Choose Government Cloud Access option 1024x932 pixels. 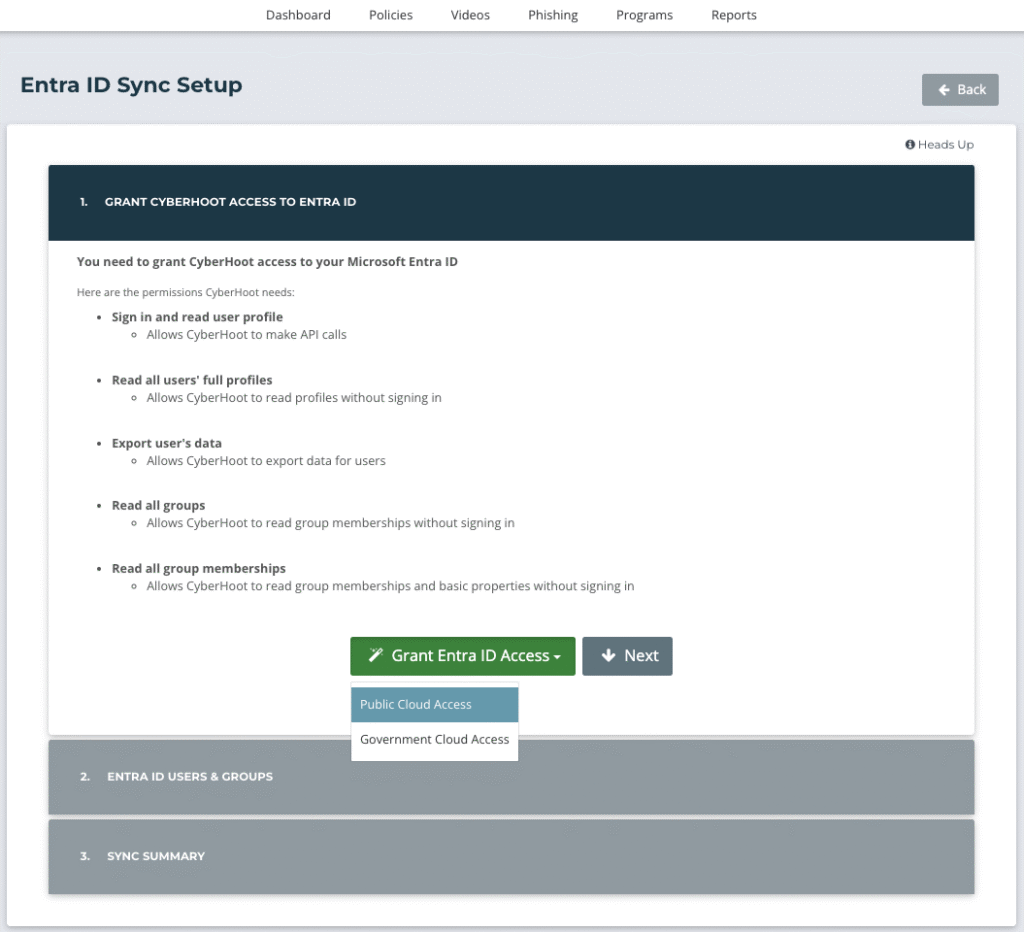(434, 739)
